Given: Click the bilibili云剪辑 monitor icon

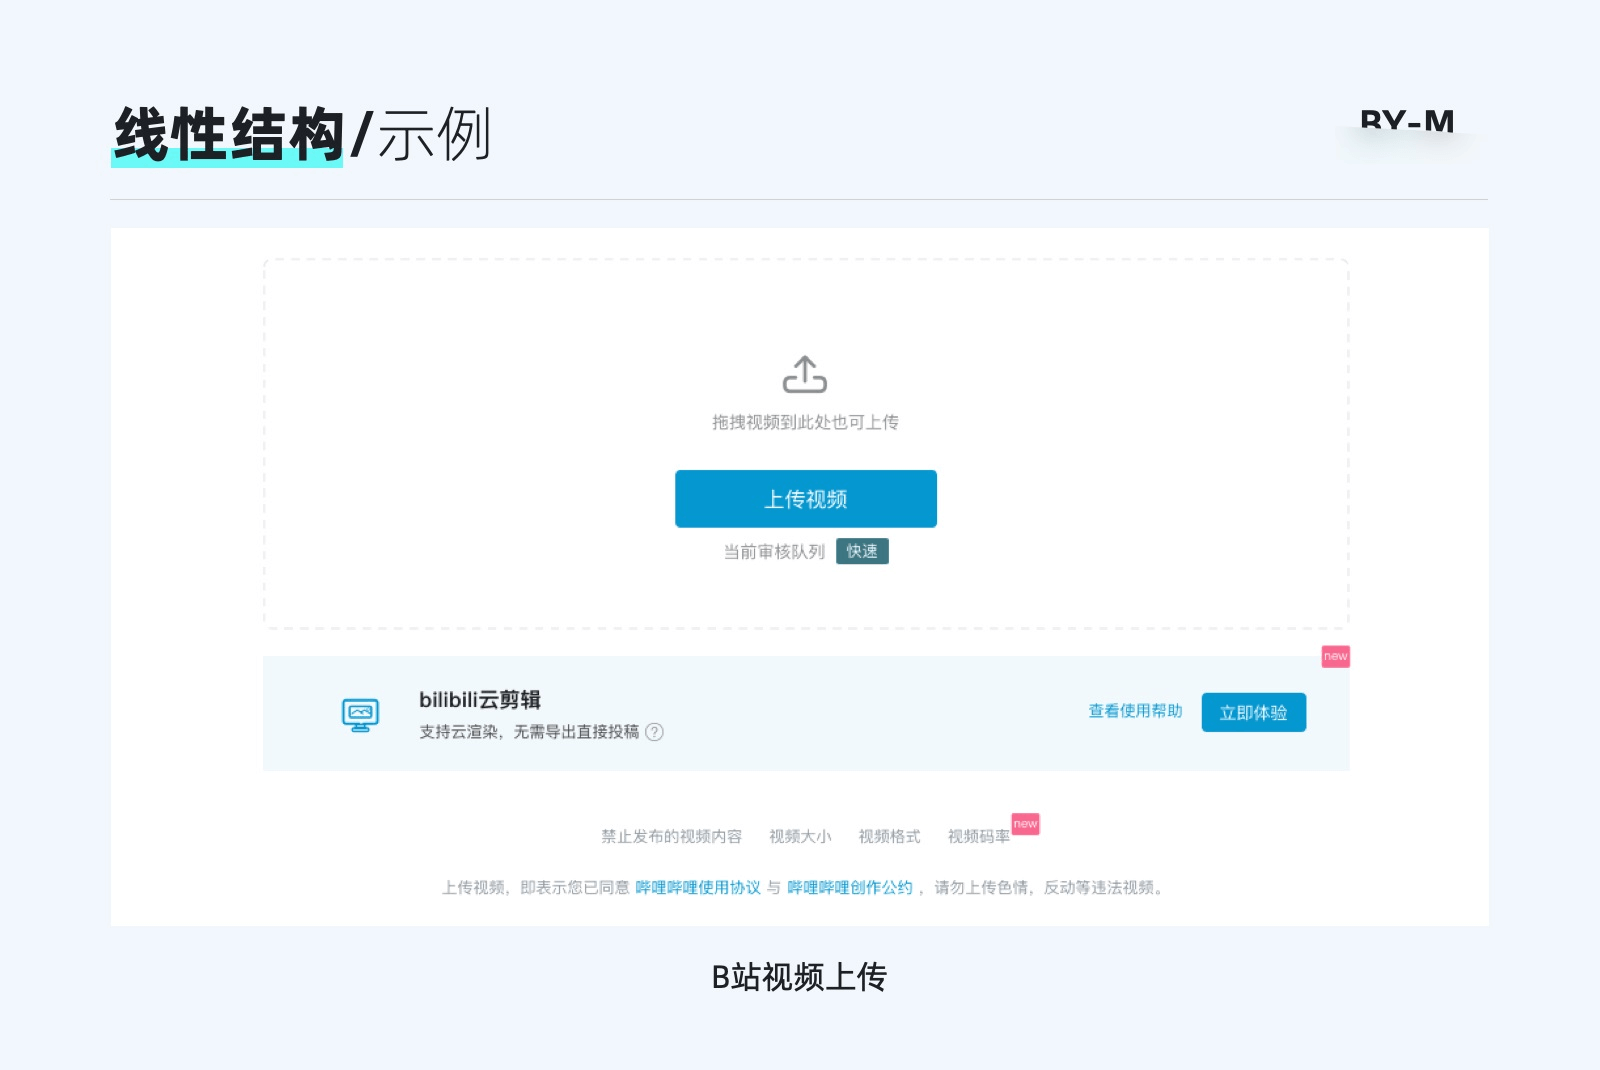Looking at the screenshot, I should click(360, 715).
